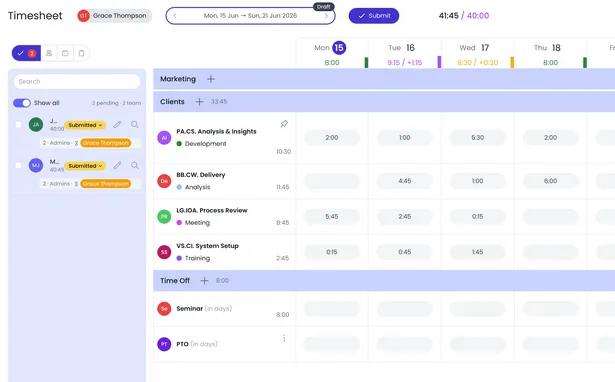The width and height of the screenshot is (615, 382).
Task: Click empty Monday cell for BB.CW. Delivery
Action: [x=332, y=181]
